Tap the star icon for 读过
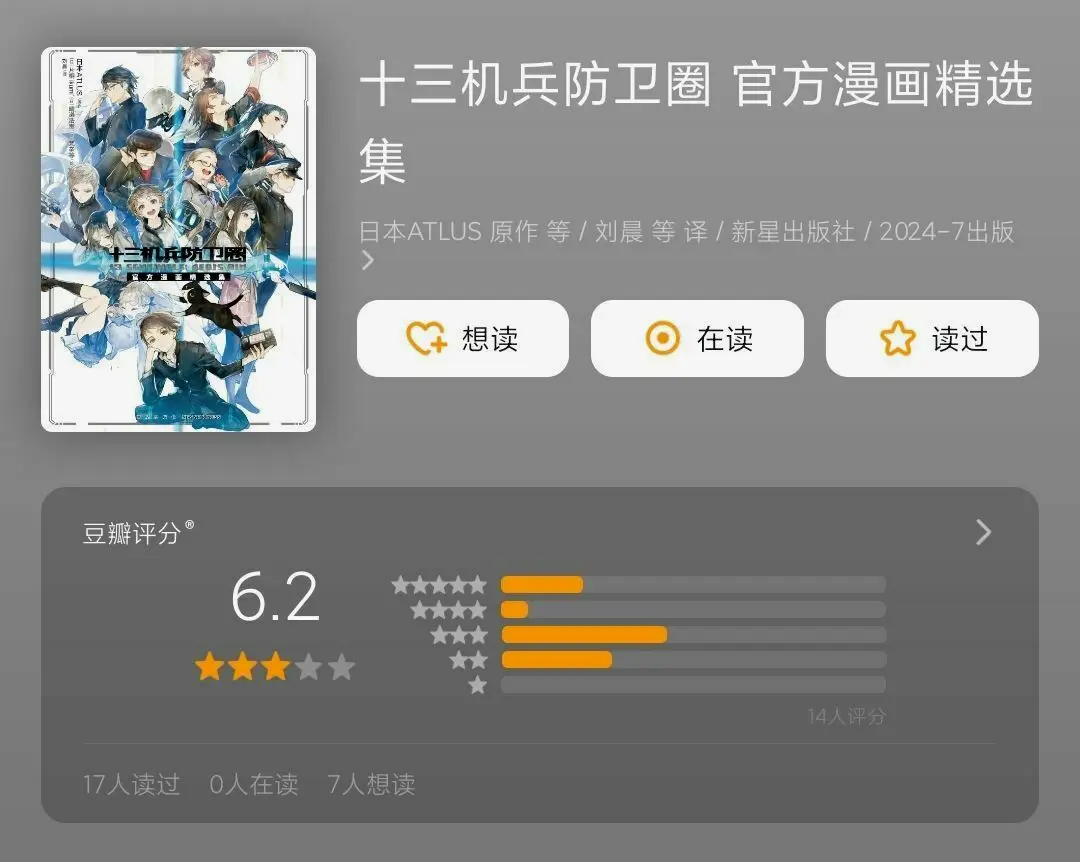1080x862 pixels. (x=897, y=338)
